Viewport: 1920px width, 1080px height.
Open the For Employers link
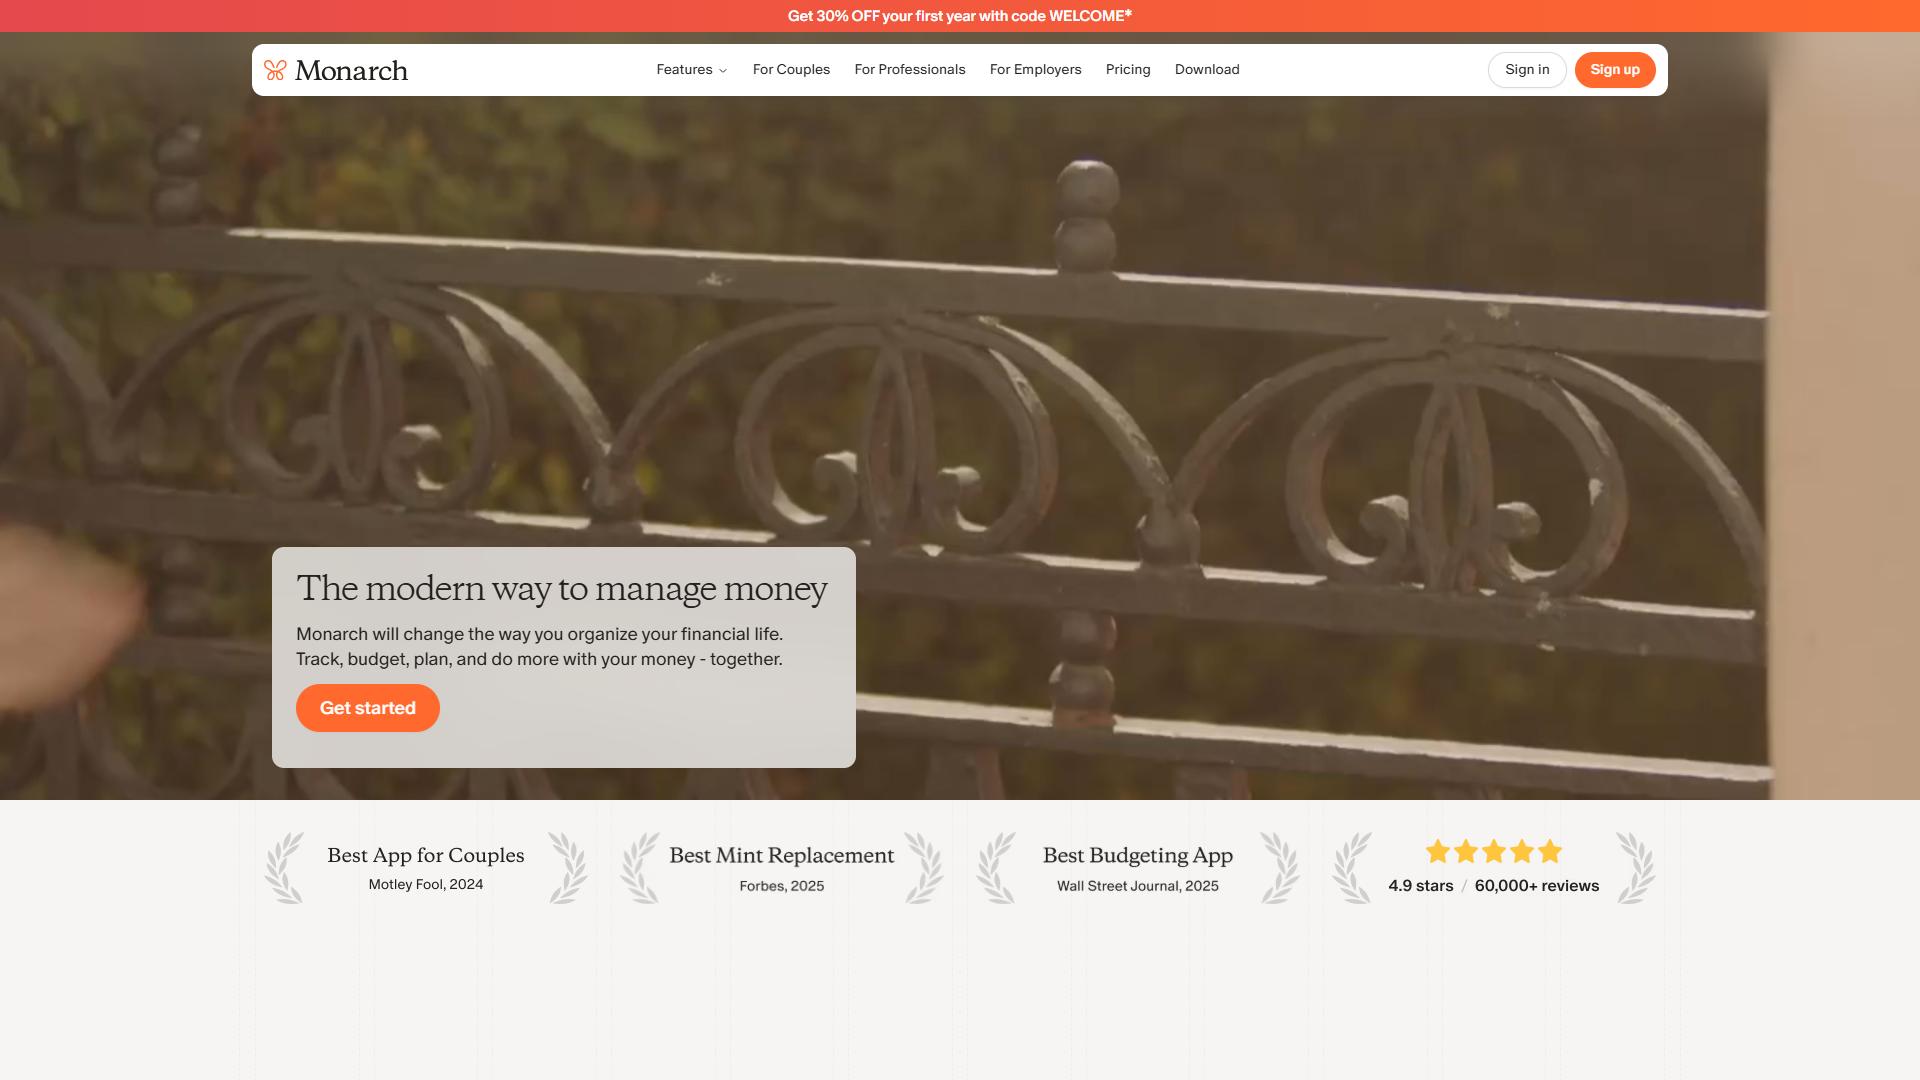[x=1036, y=70]
